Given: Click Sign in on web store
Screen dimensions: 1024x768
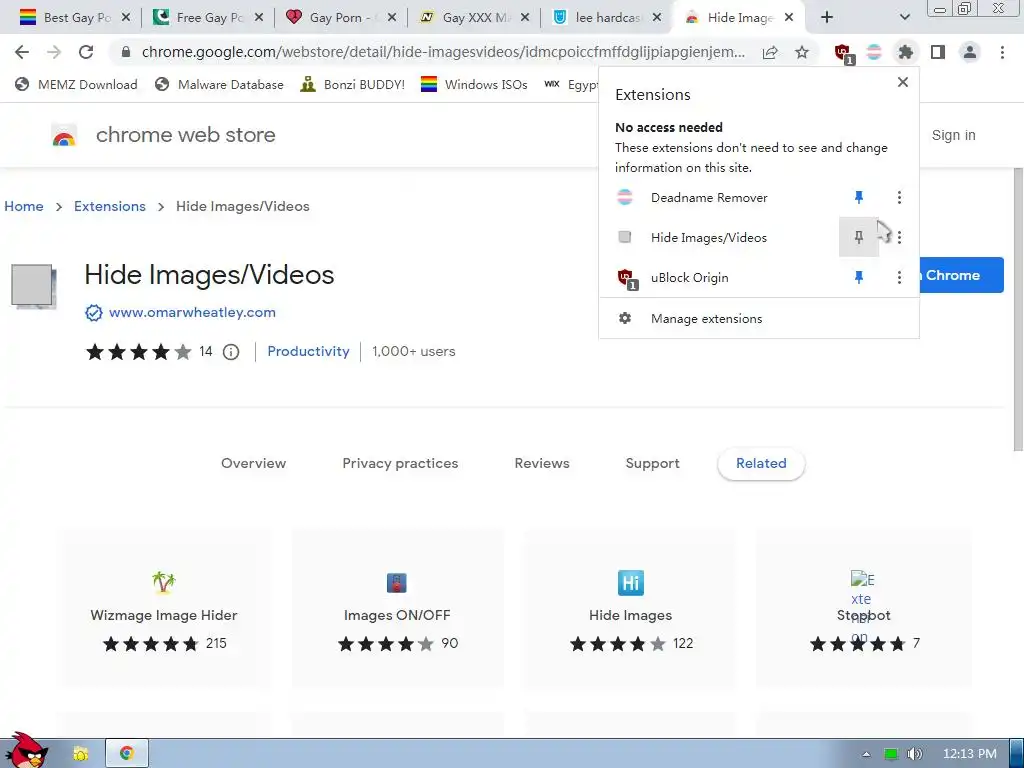Looking at the screenshot, I should 953,135.
